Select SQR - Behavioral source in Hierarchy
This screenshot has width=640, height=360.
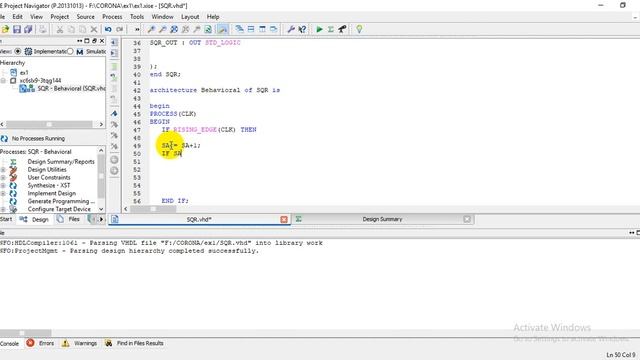pos(71,89)
